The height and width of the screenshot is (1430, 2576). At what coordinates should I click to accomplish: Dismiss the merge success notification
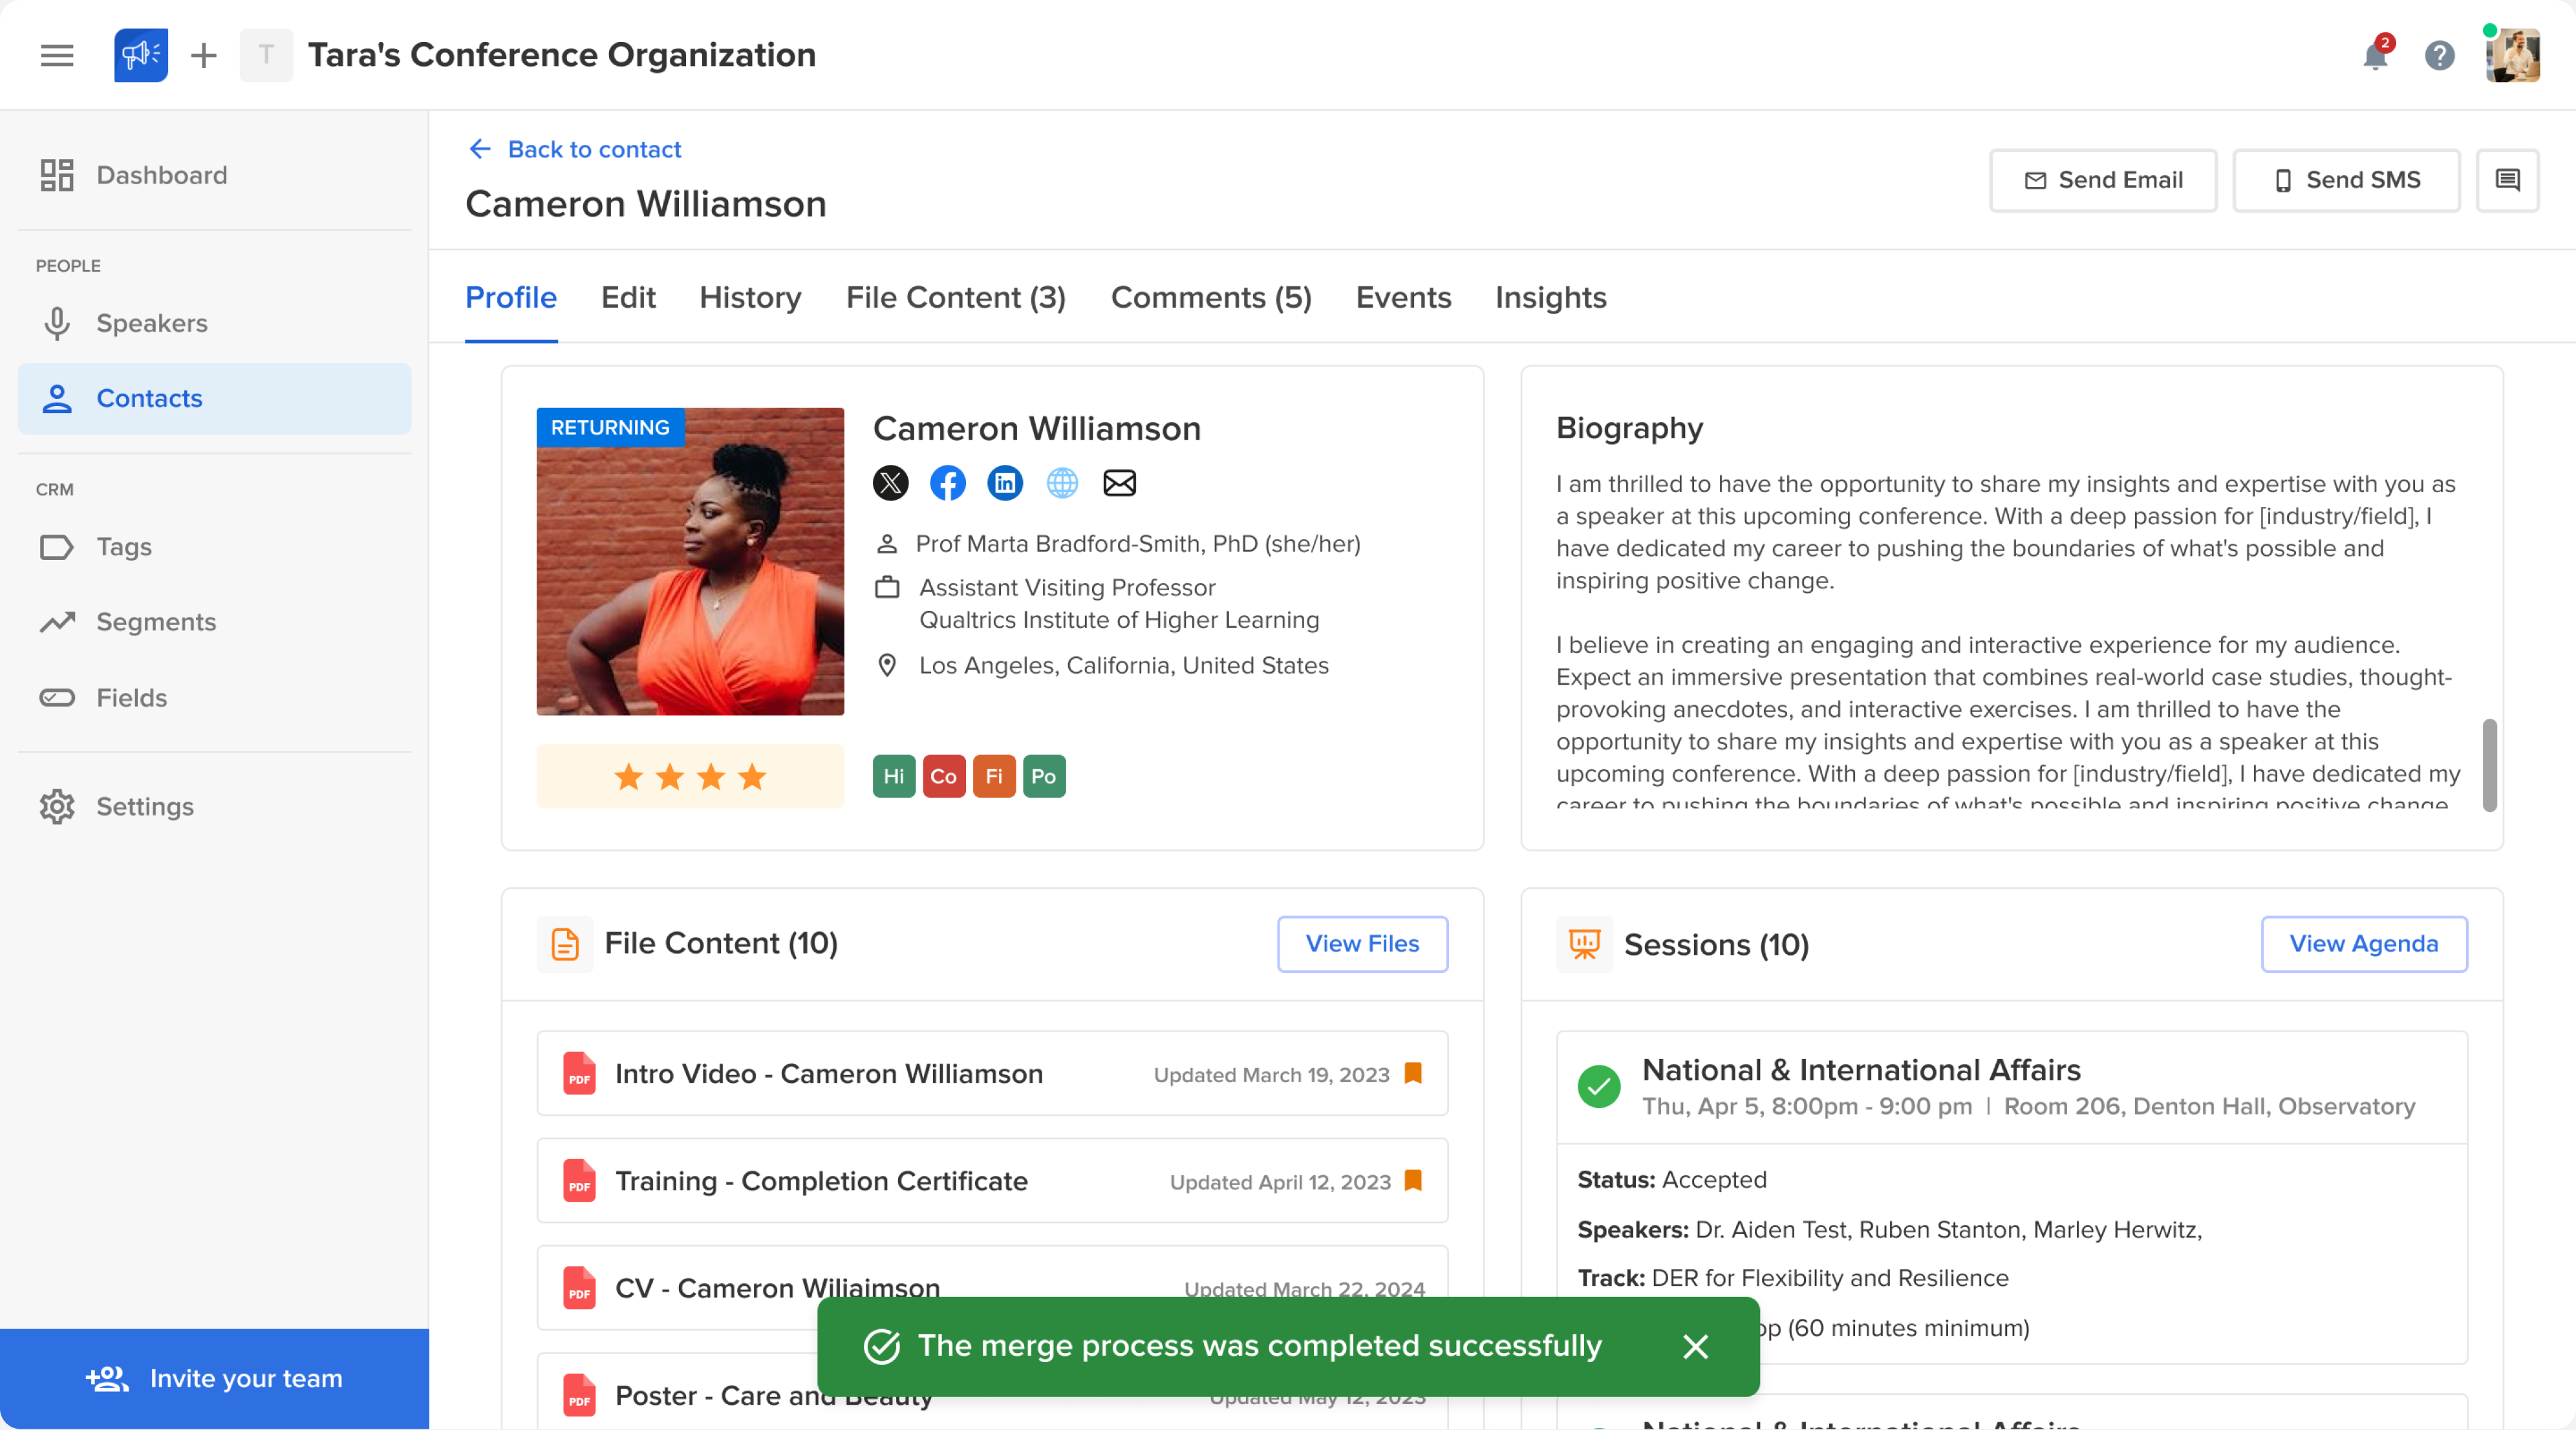pos(1695,1346)
